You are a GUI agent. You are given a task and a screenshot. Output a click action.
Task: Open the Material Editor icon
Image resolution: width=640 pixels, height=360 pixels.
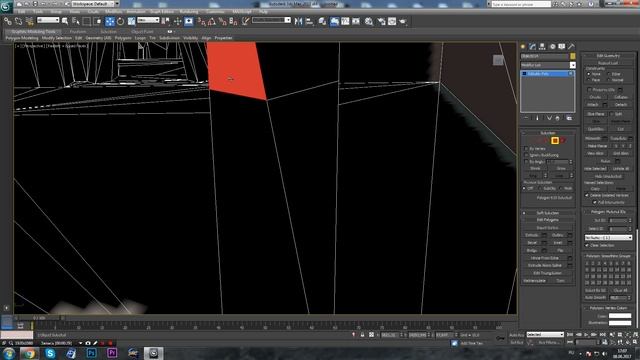point(369,21)
